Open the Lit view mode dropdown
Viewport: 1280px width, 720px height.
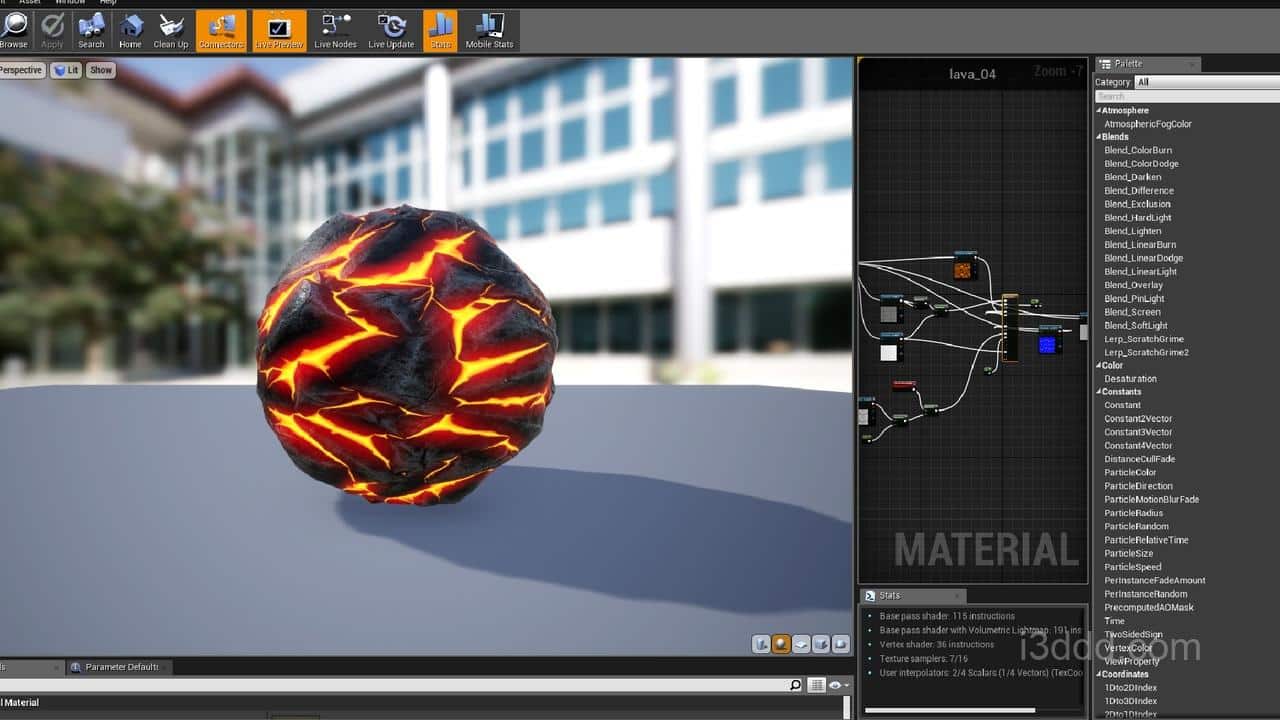pyautogui.click(x=67, y=70)
